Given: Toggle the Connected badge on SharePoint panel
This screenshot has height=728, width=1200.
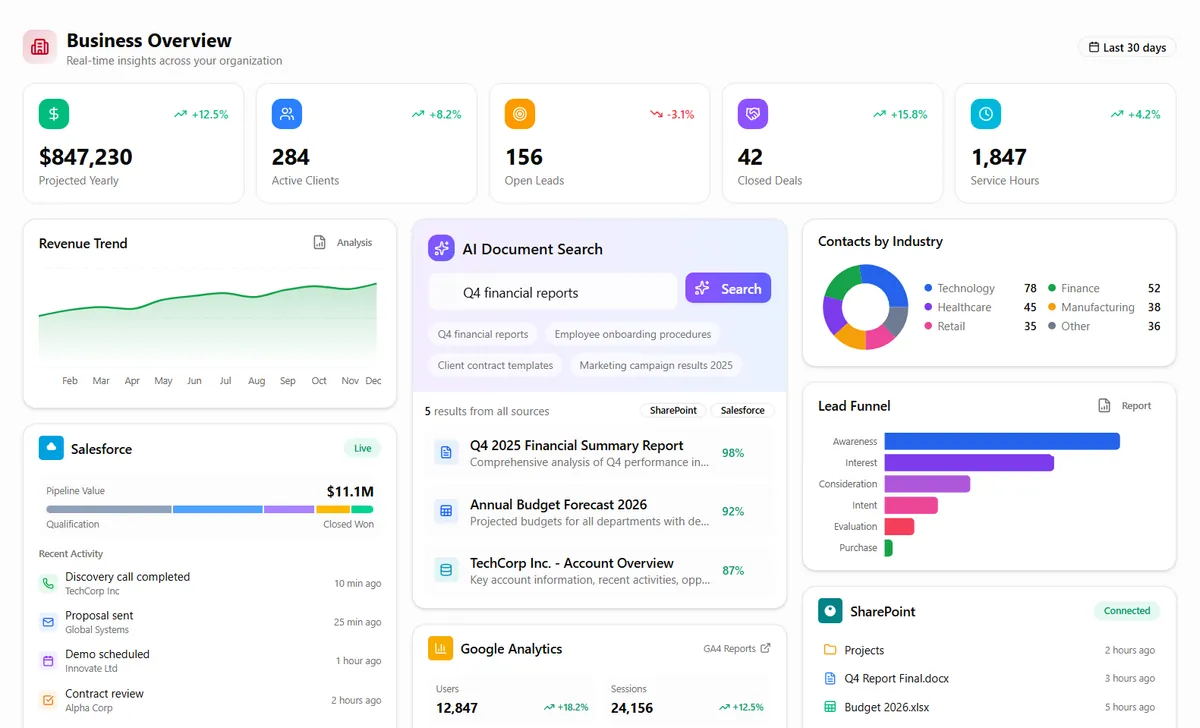Looking at the screenshot, I should coord(1126,610).
